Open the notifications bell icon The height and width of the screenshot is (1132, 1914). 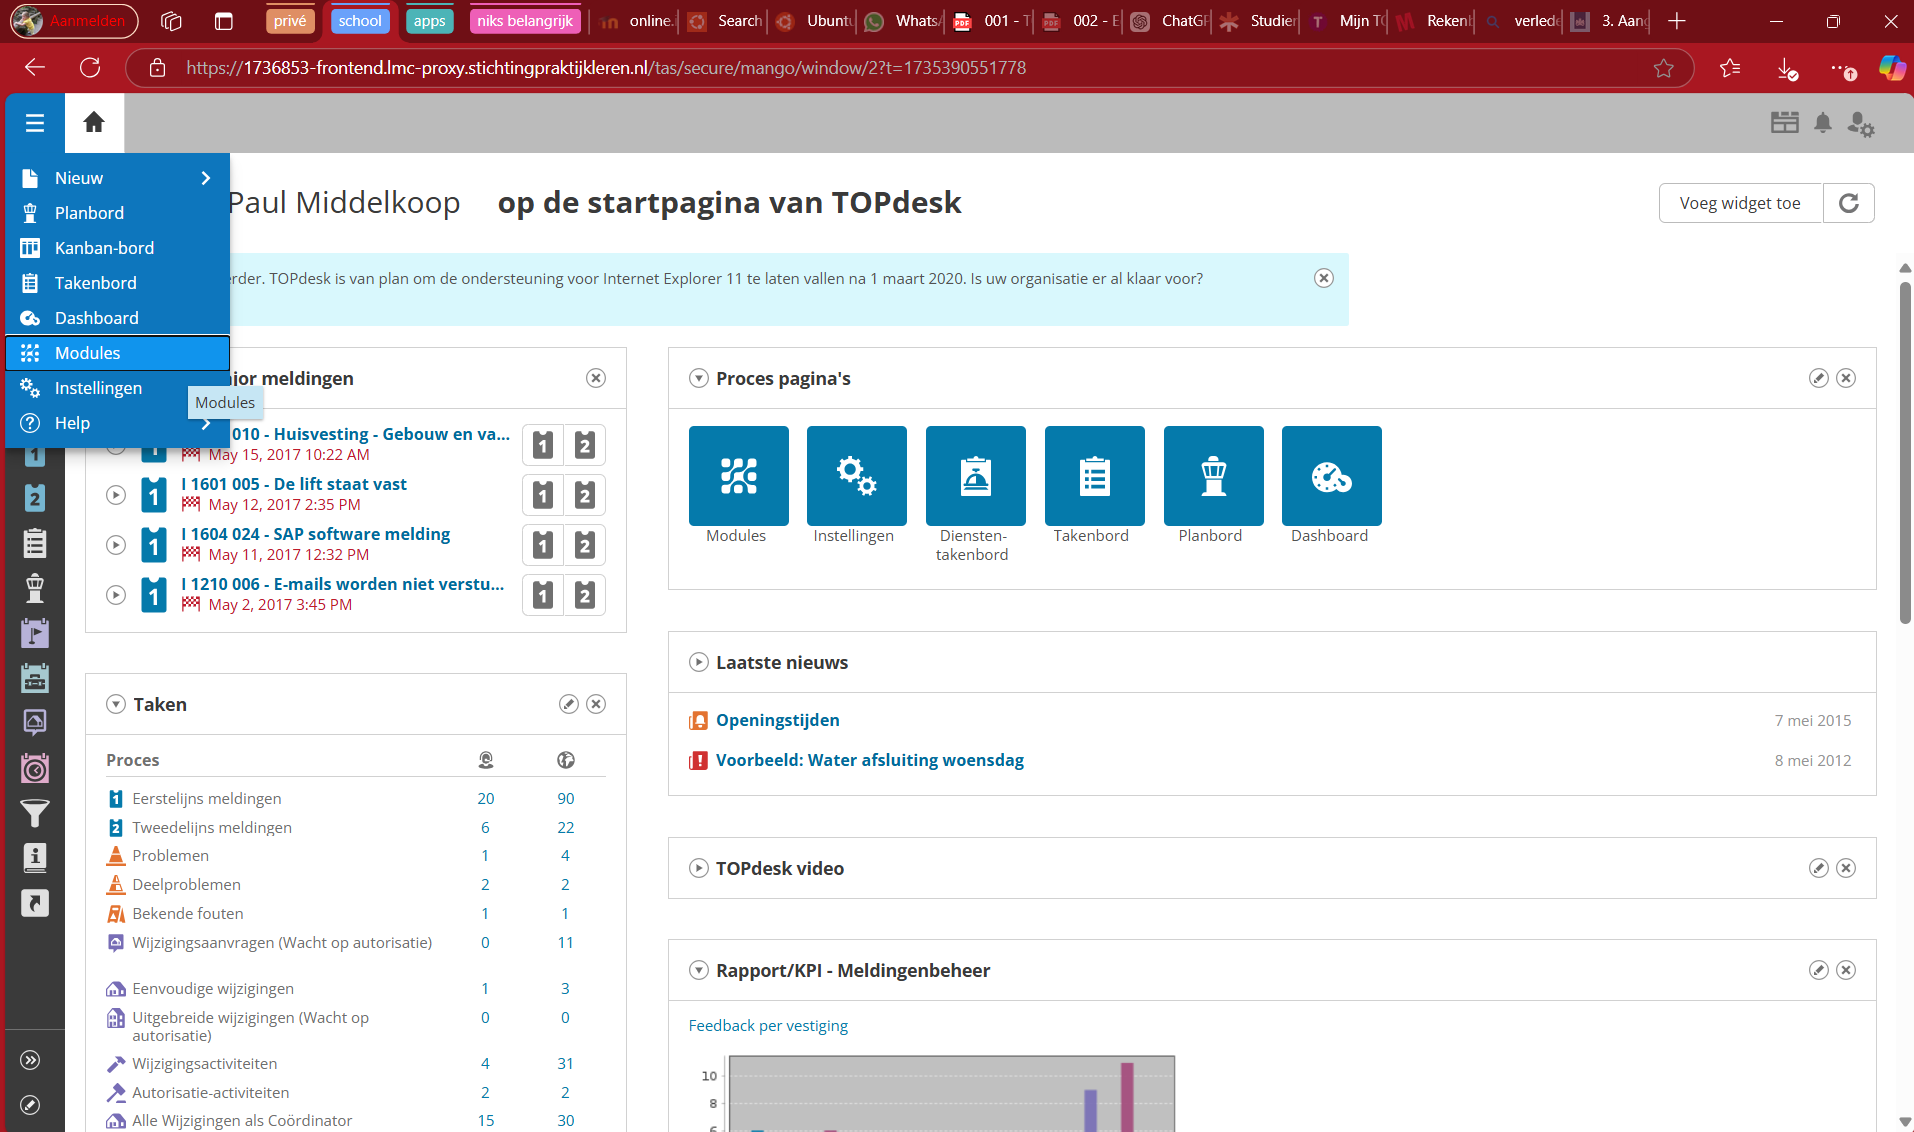click(x=1823, y=123)
